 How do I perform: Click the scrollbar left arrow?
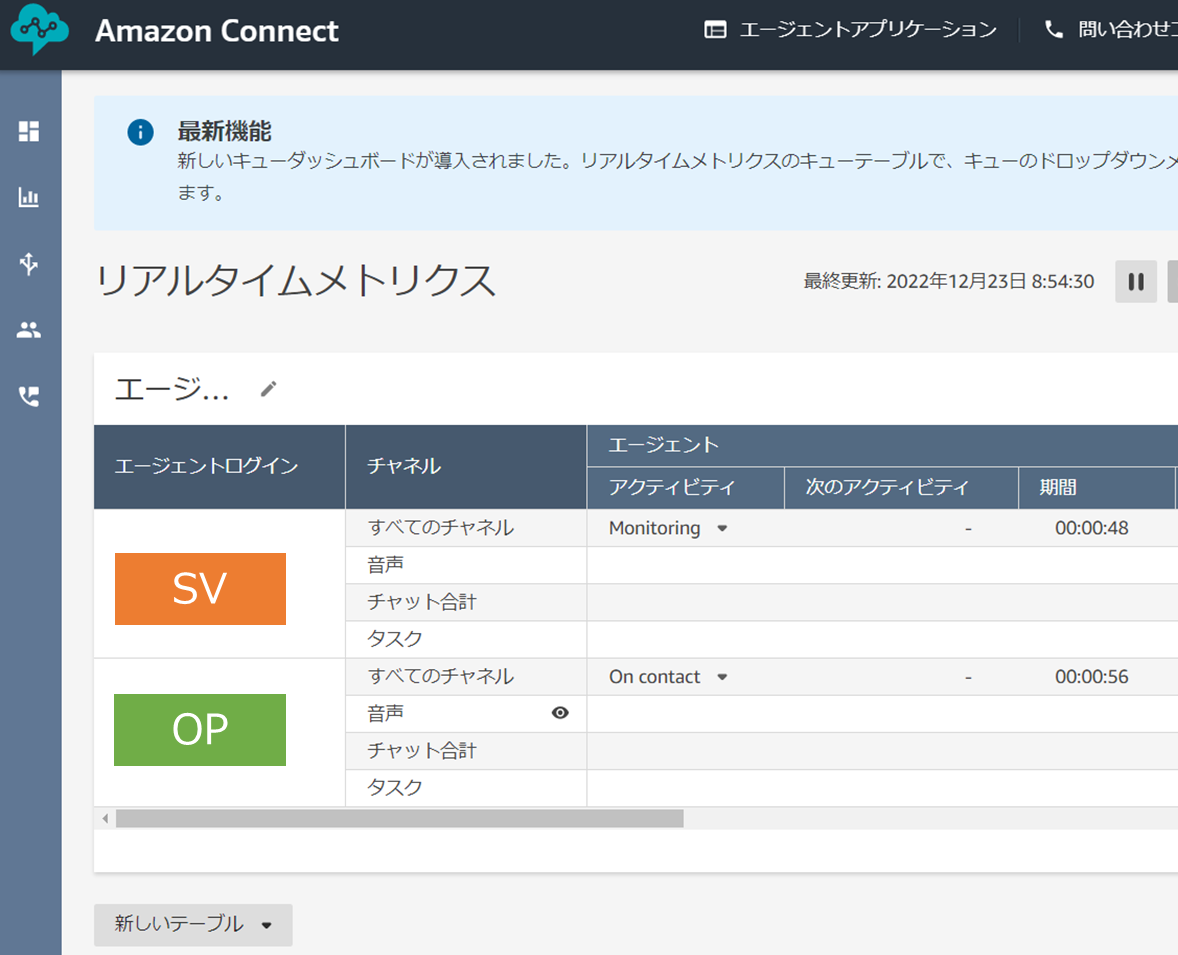click(x=105, y=818)
